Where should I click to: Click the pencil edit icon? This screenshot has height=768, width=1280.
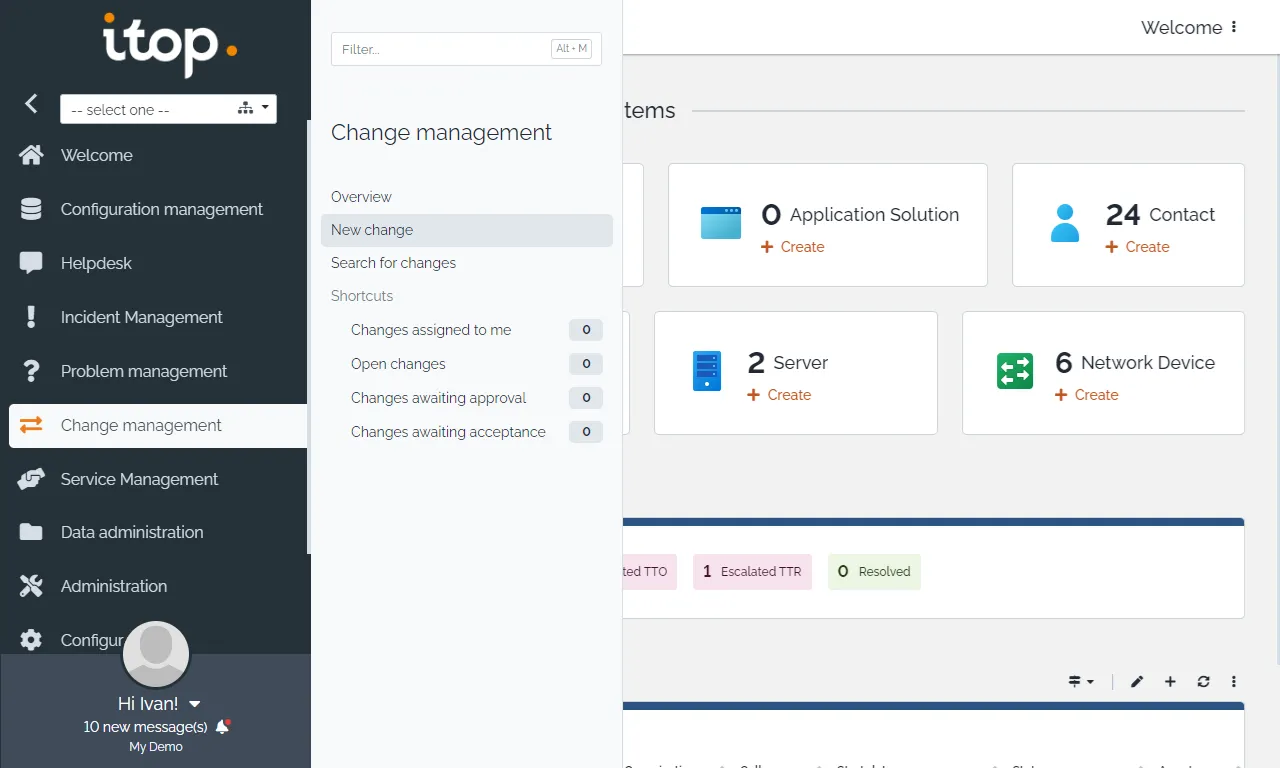(1137, 682)
